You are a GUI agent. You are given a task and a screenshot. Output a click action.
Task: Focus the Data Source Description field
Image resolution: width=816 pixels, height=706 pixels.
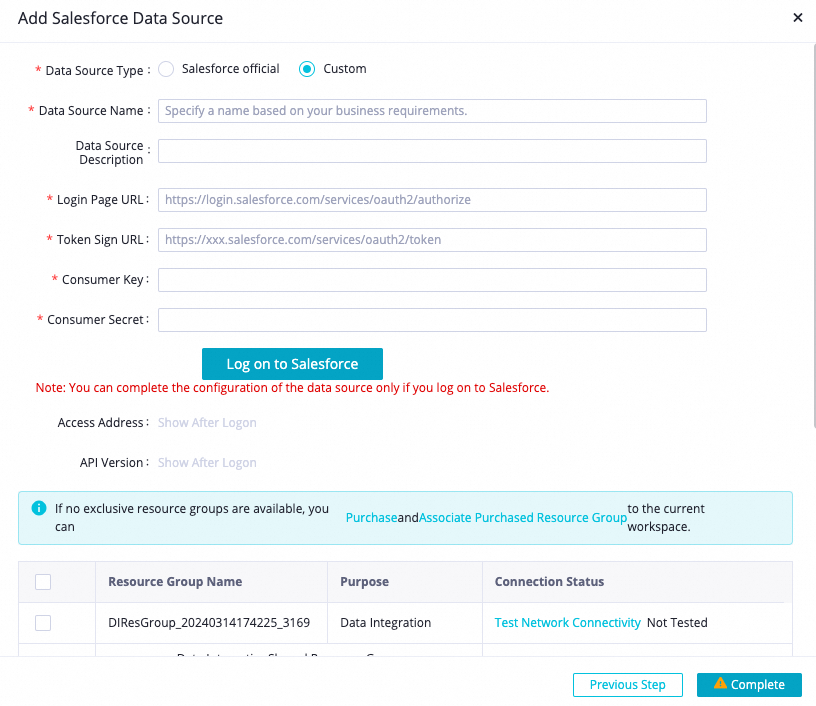[432, 151]
